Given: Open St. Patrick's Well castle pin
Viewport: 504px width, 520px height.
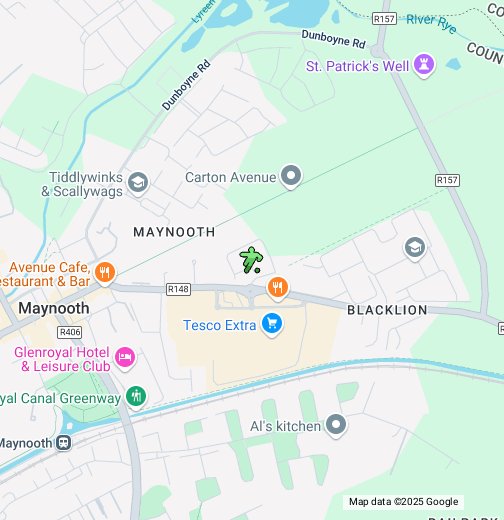Looking at the screenshot, I should pyautogui.click(x=424, y=65).
